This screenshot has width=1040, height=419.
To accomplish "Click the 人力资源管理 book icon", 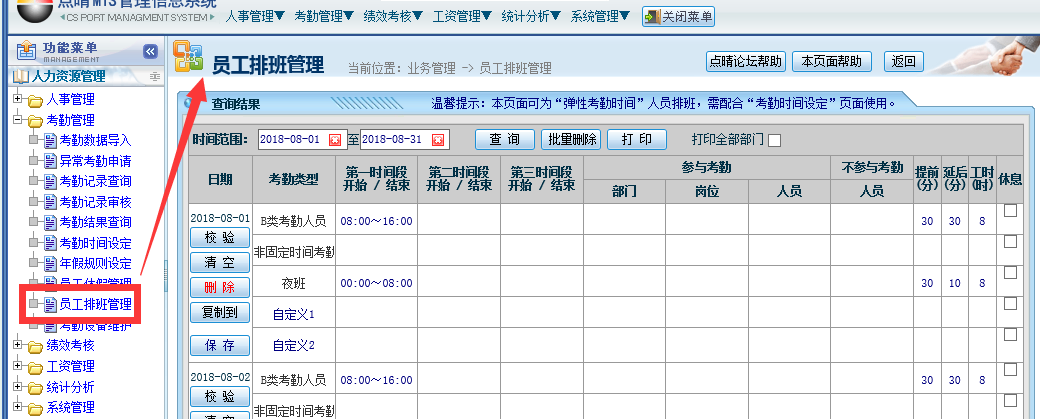I will [20, 77].
